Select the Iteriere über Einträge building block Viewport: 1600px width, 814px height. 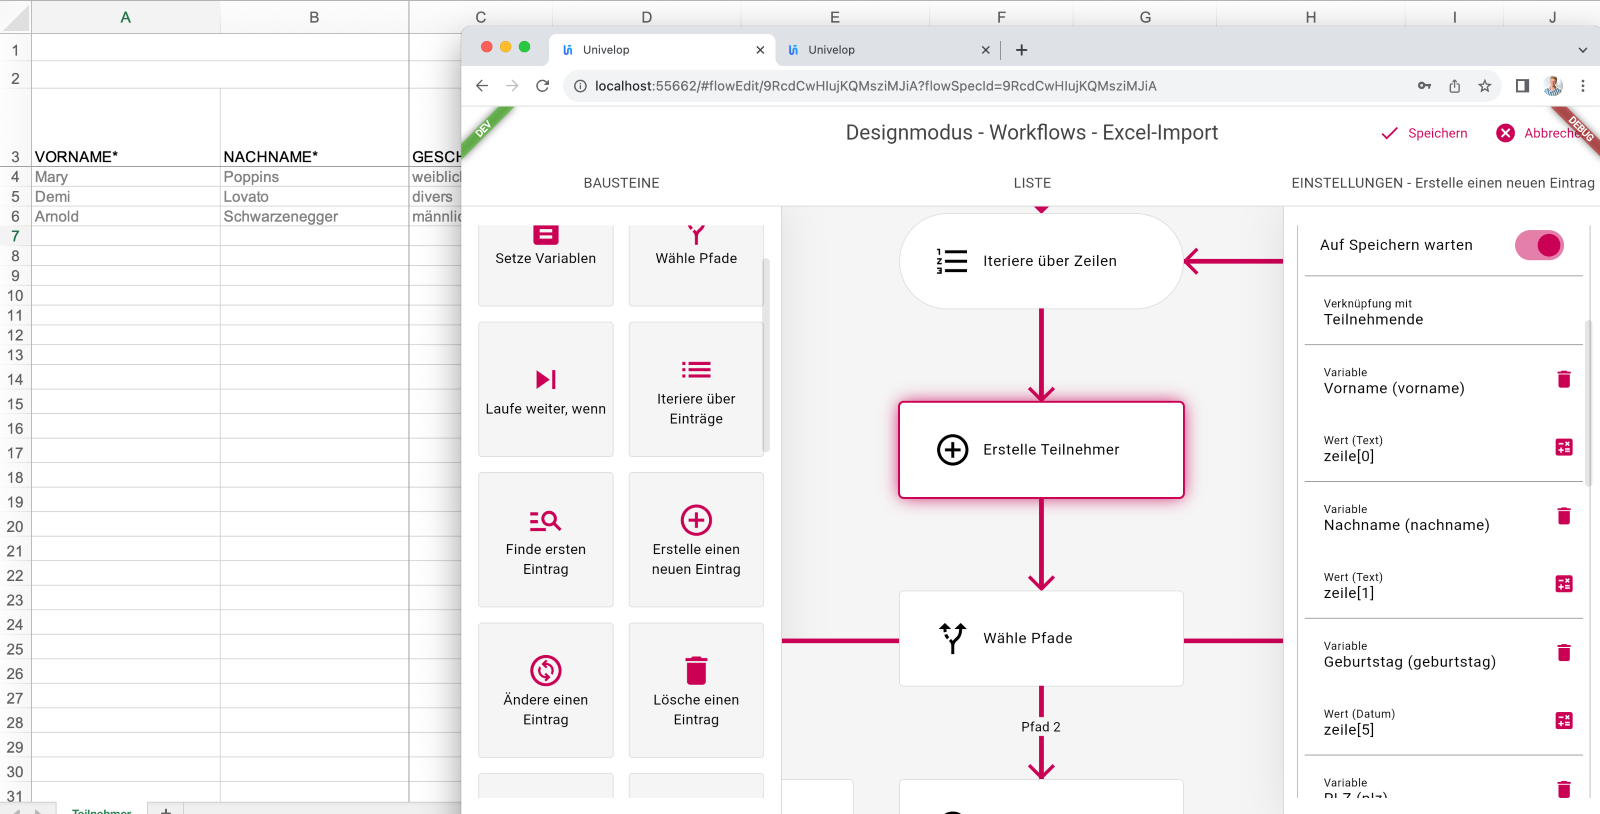[x=696, y=389]
